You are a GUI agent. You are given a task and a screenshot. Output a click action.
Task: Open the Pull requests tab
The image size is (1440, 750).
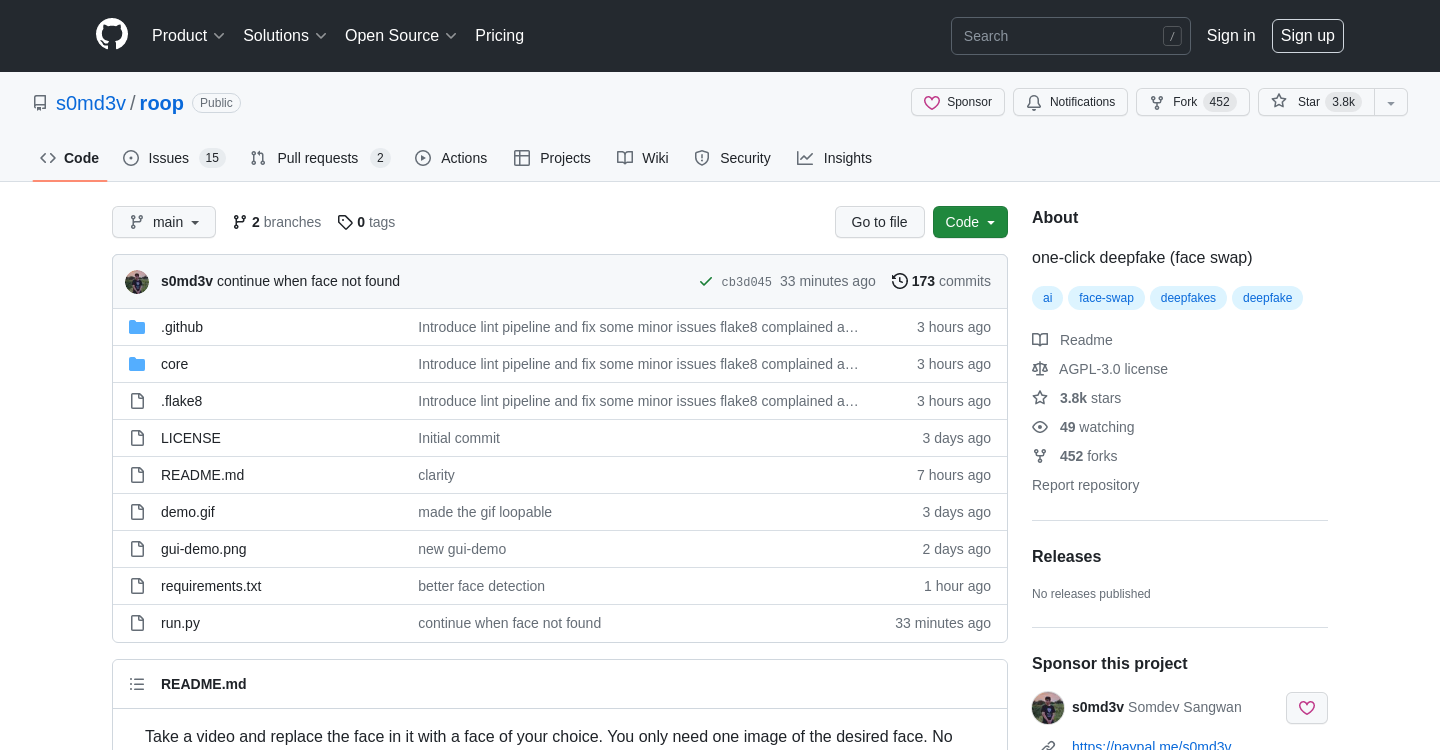point(320,158)
